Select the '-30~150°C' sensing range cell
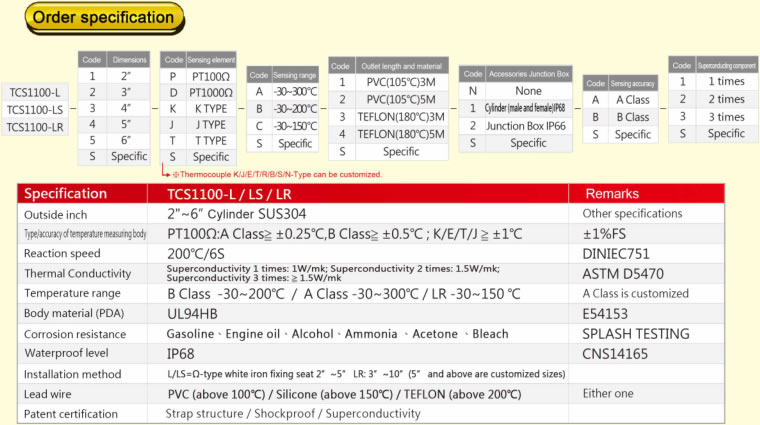The image size is (760, 425). click(x=295, y=126)
